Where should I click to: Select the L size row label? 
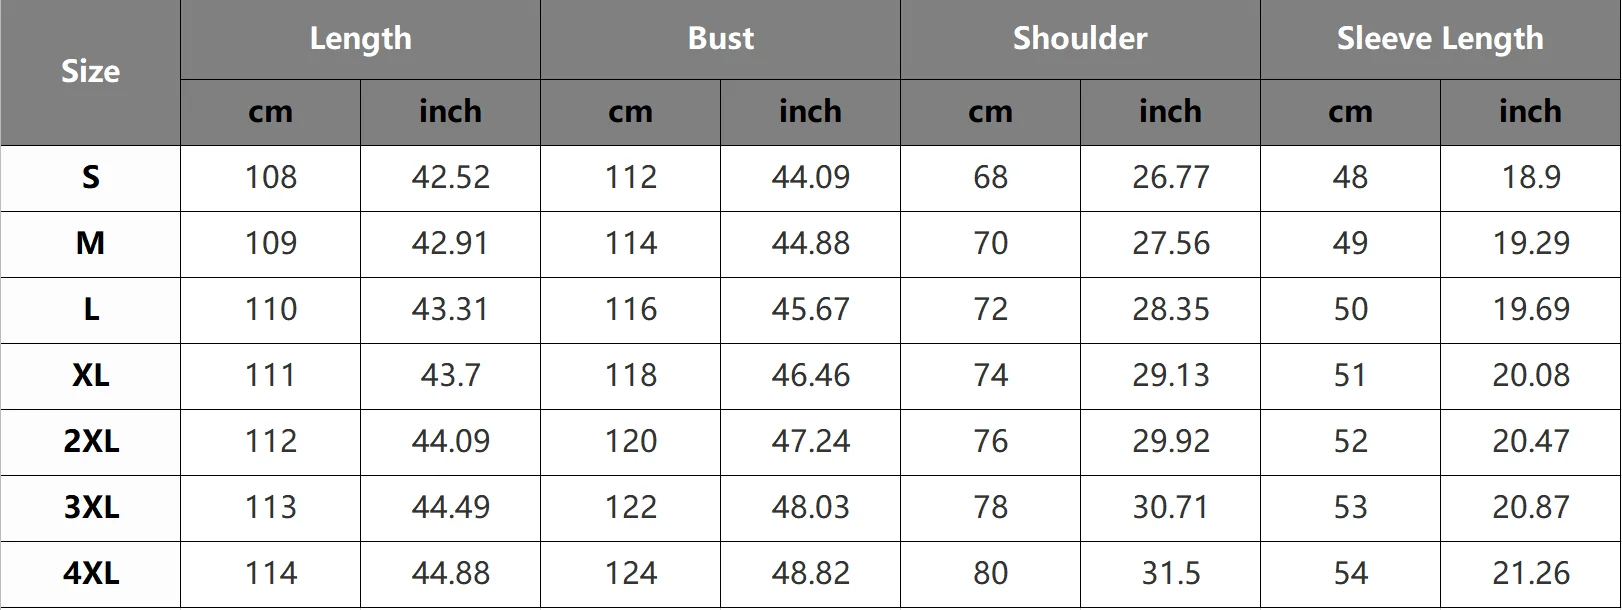tap(90, 310)
